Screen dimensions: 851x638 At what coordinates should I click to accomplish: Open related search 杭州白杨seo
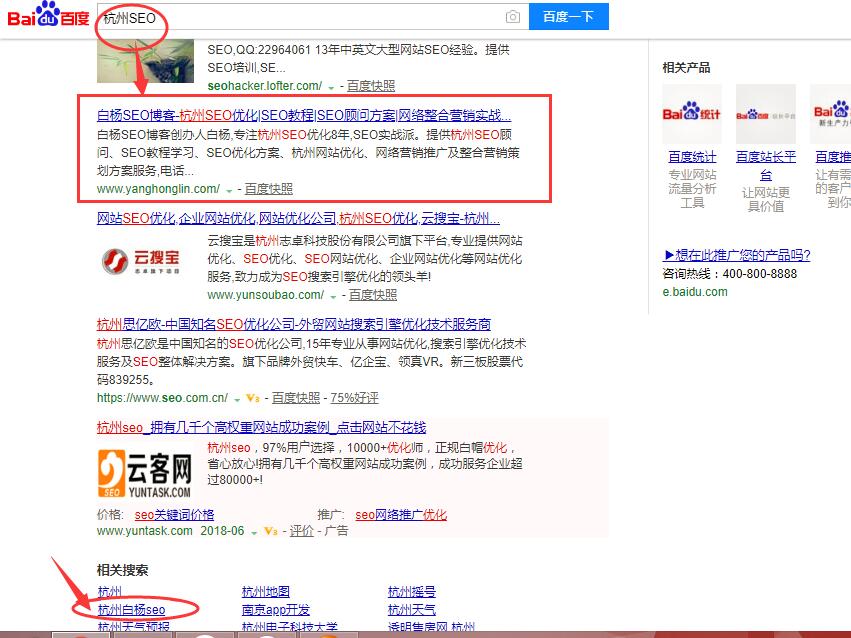pos(131,610)
